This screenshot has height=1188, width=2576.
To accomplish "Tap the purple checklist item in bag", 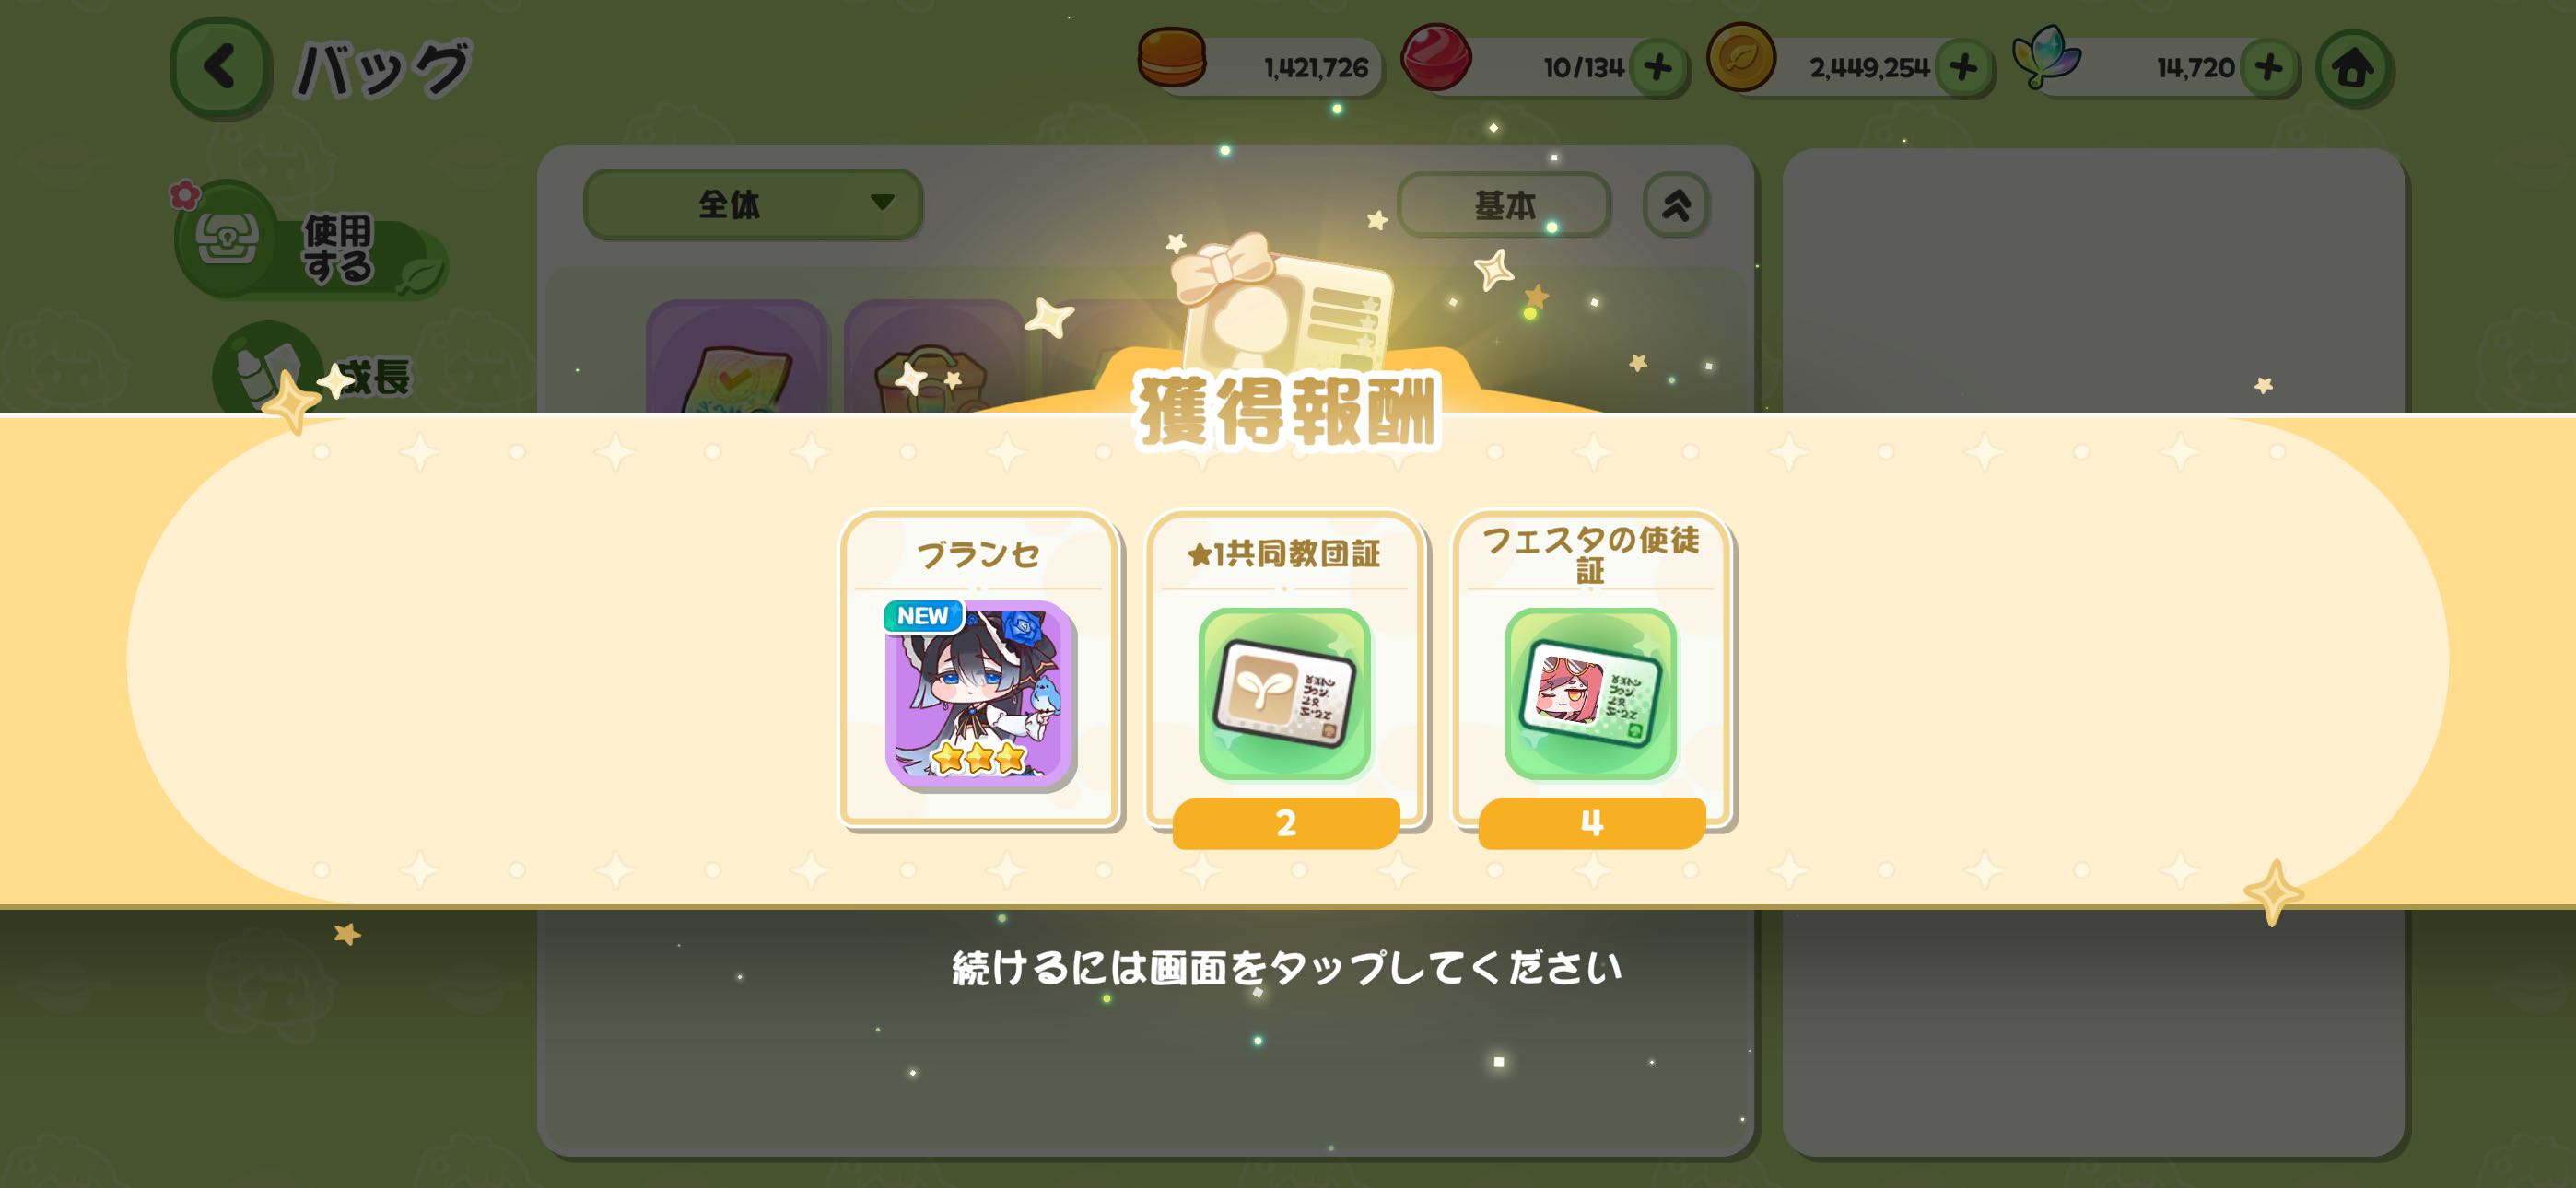I will (x=737, y=358).
